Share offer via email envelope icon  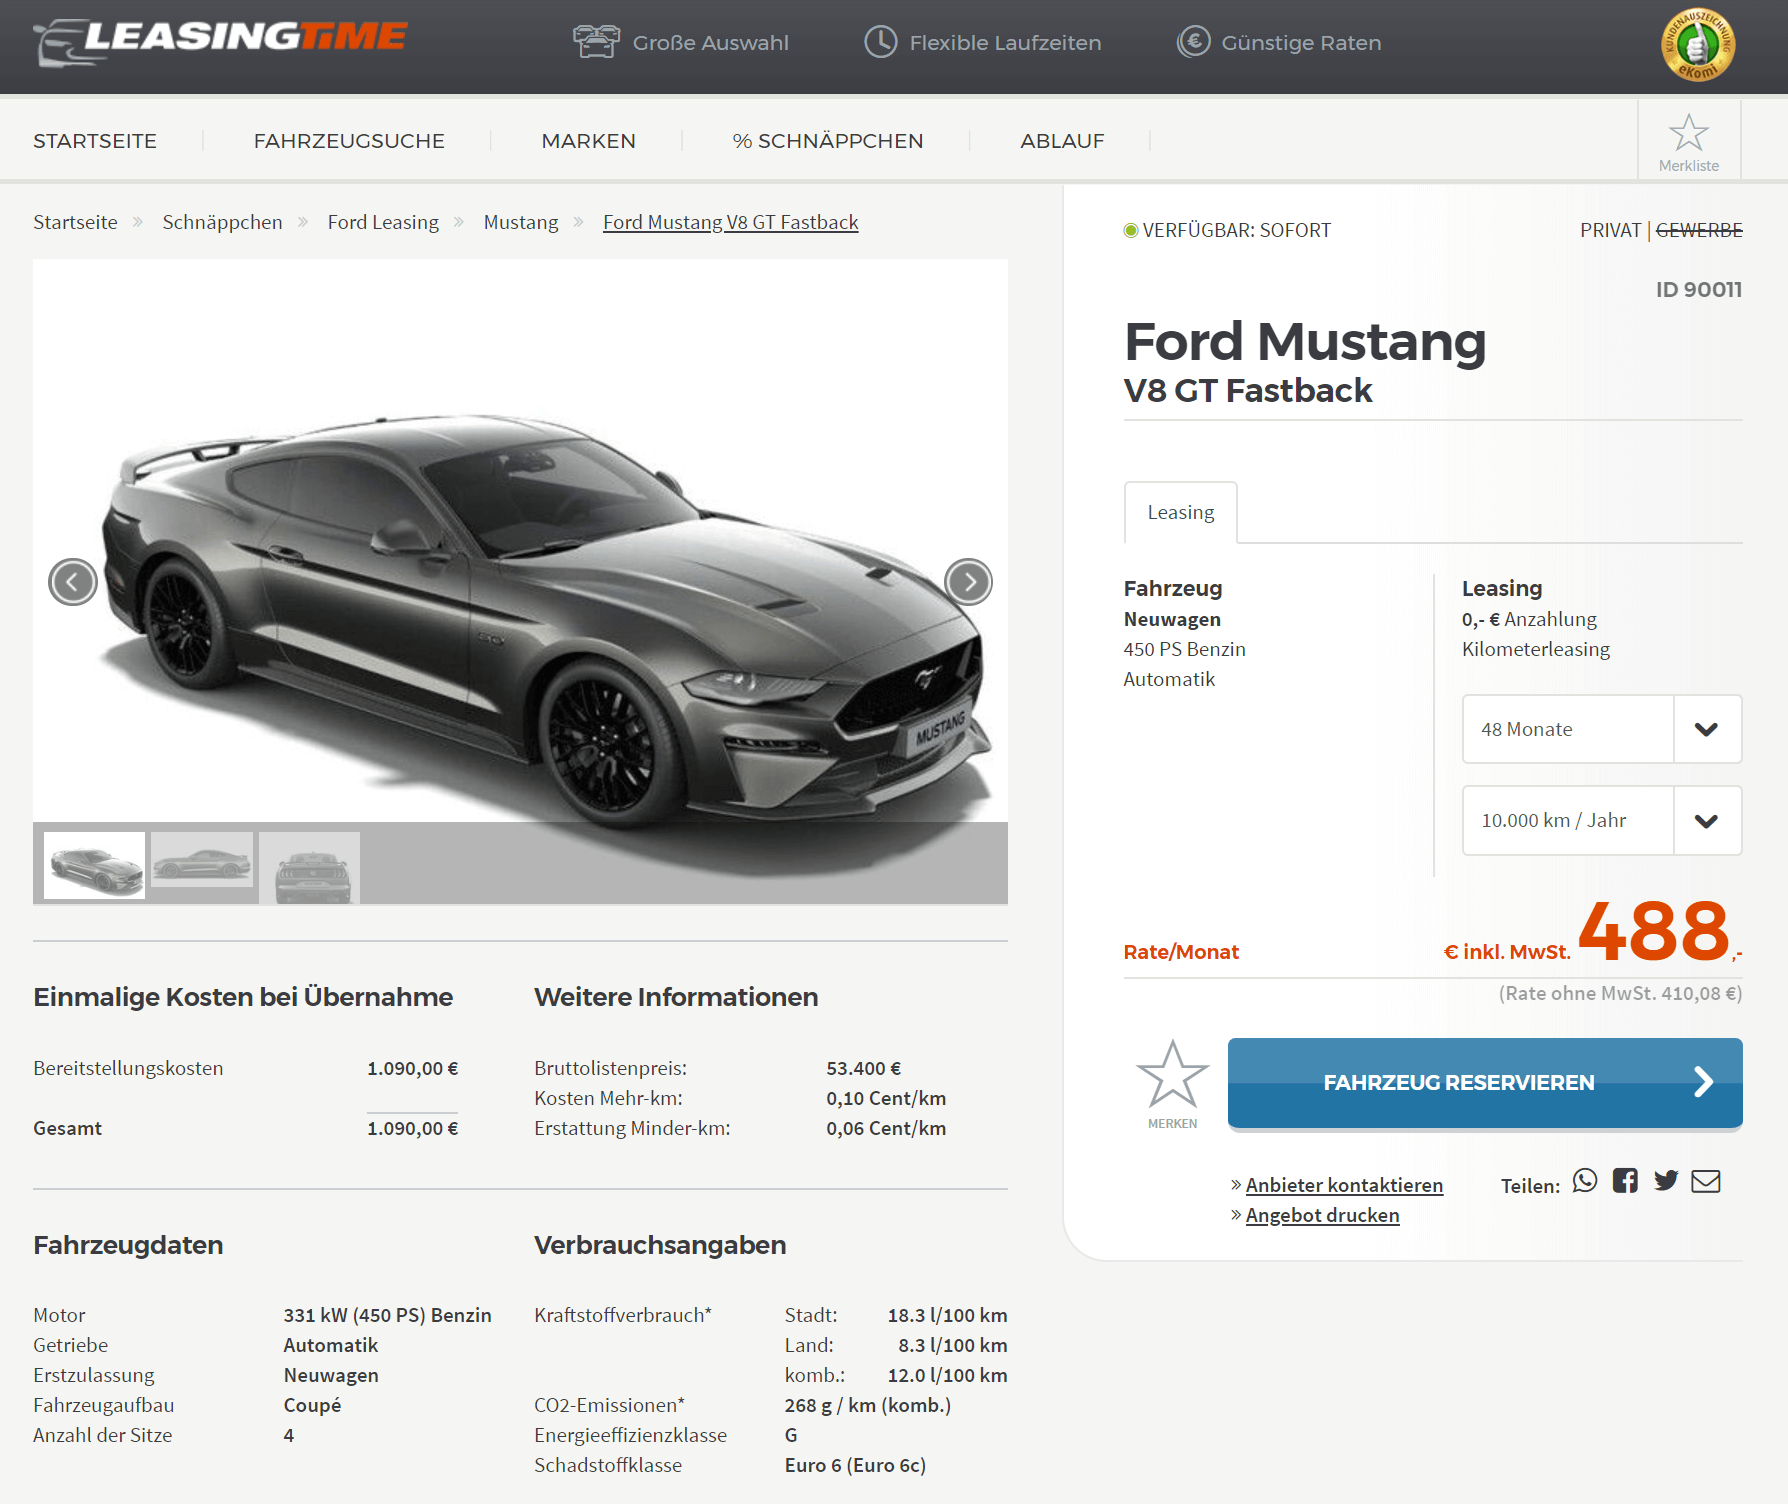click(1706, 1182)
